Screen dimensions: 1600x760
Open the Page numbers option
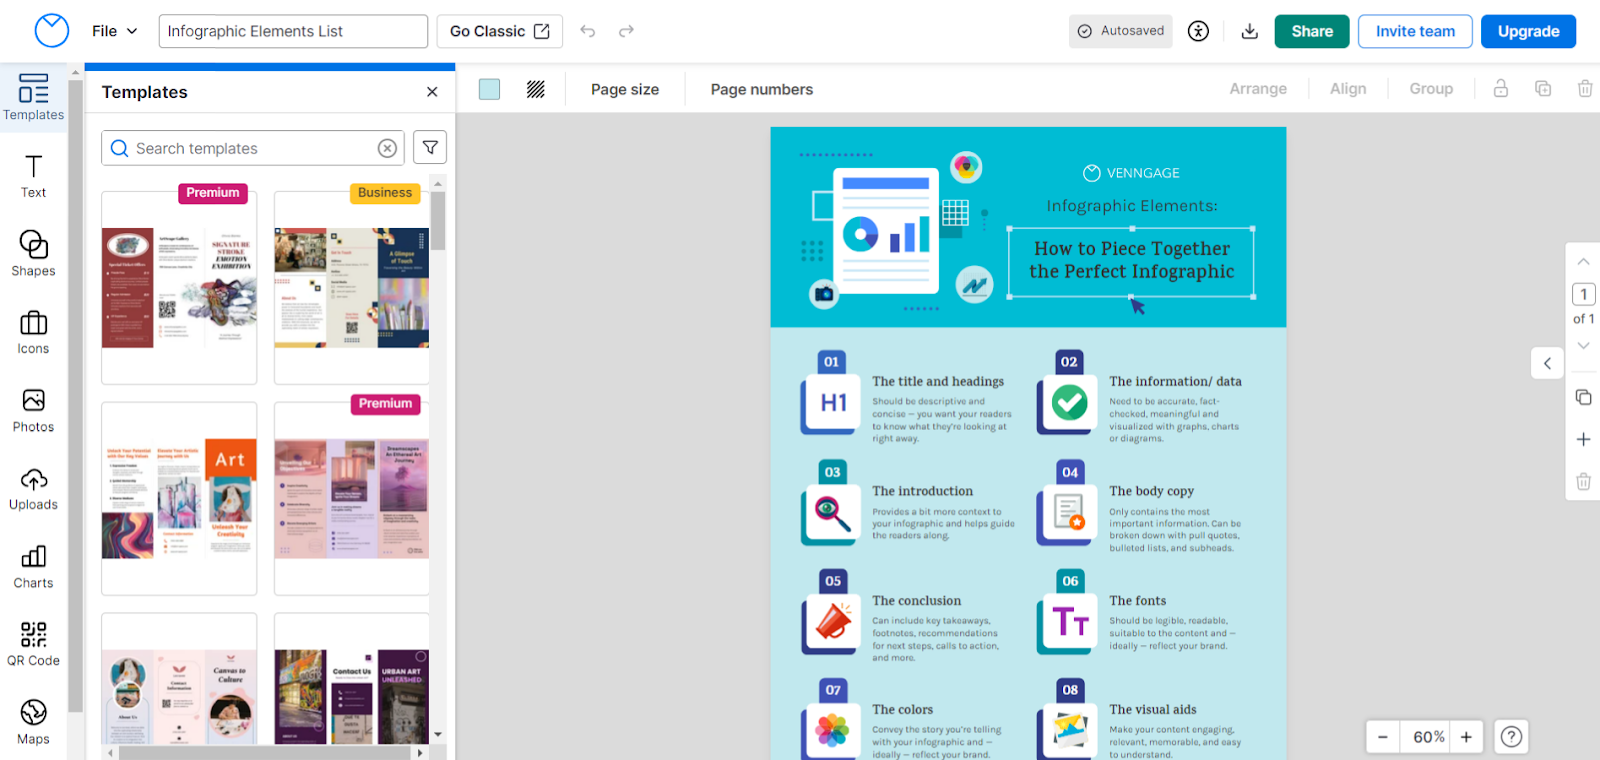[x=761, y=89]
